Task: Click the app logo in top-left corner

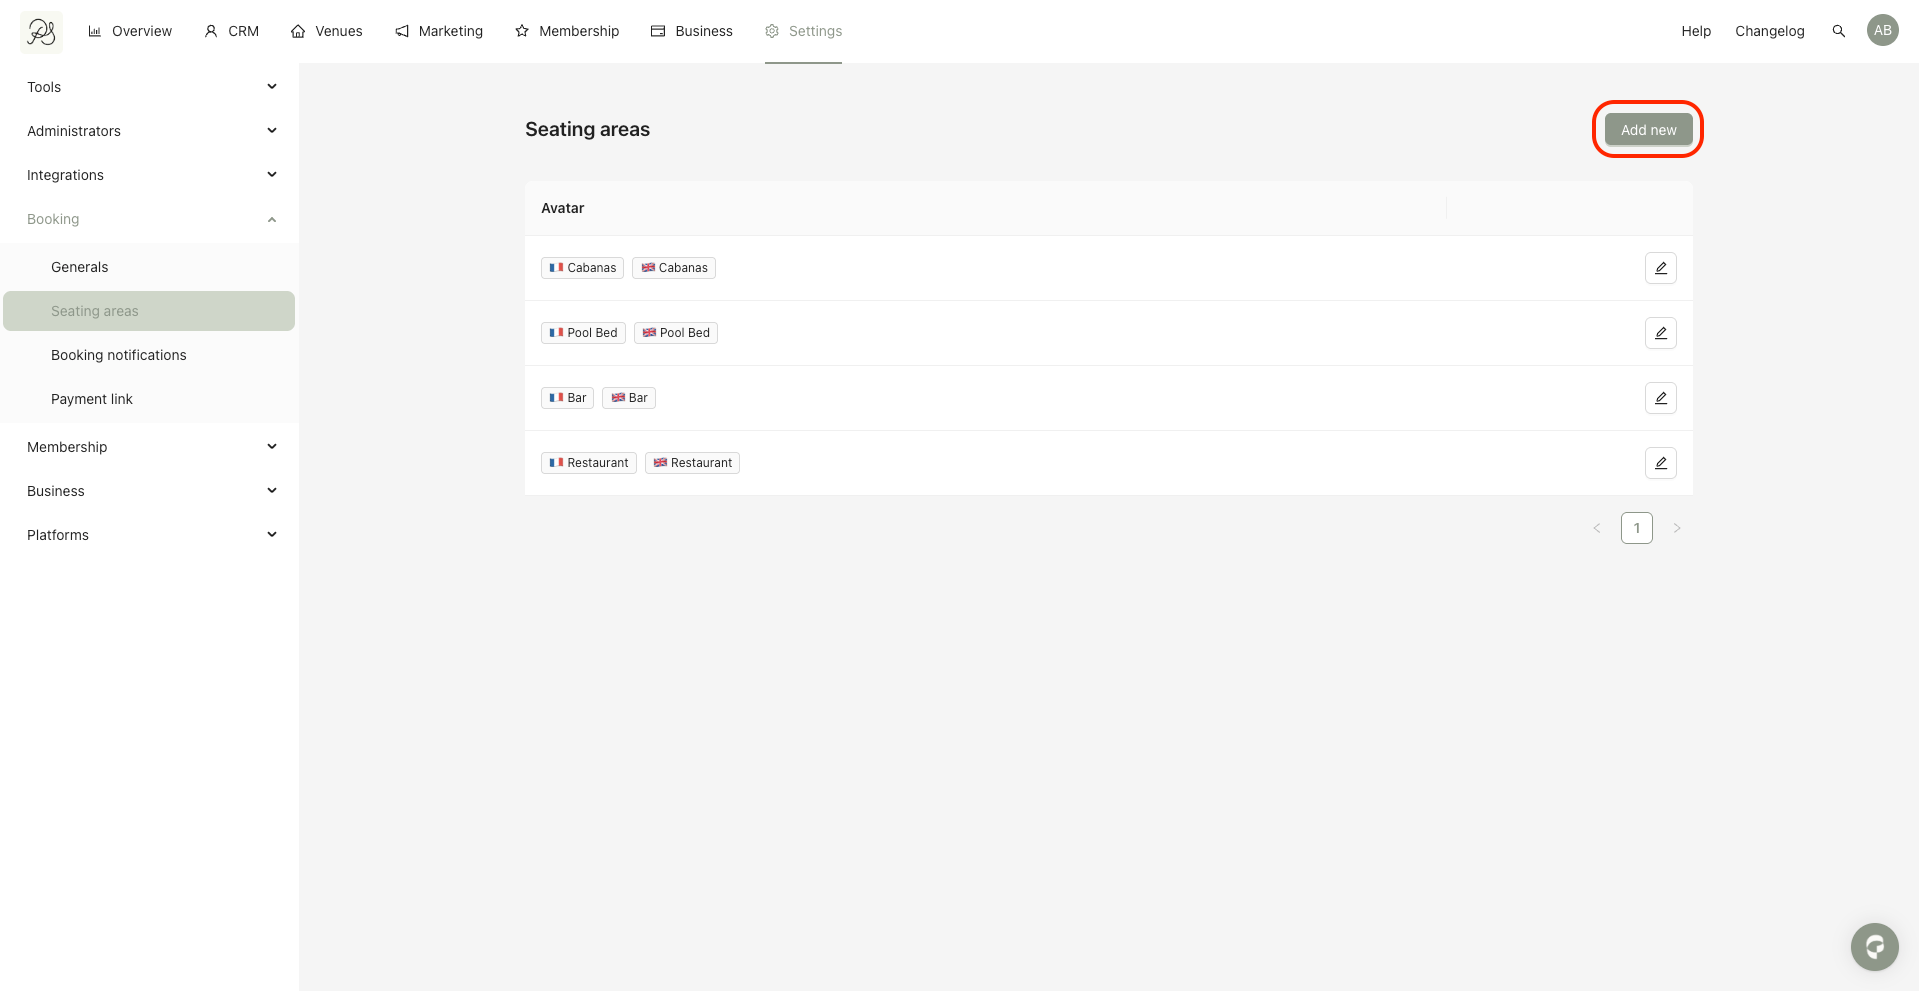Action: (x=41, y=32)
